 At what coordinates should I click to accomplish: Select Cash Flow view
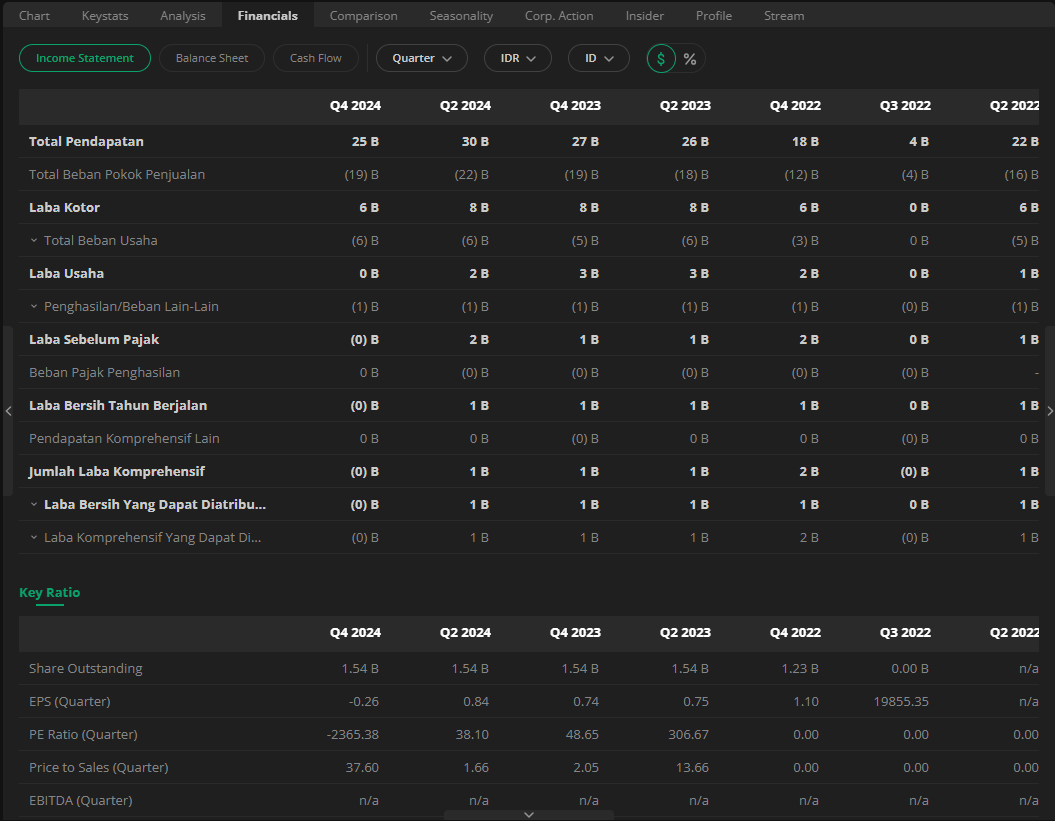pyautogui.click(x=316, y=58)
